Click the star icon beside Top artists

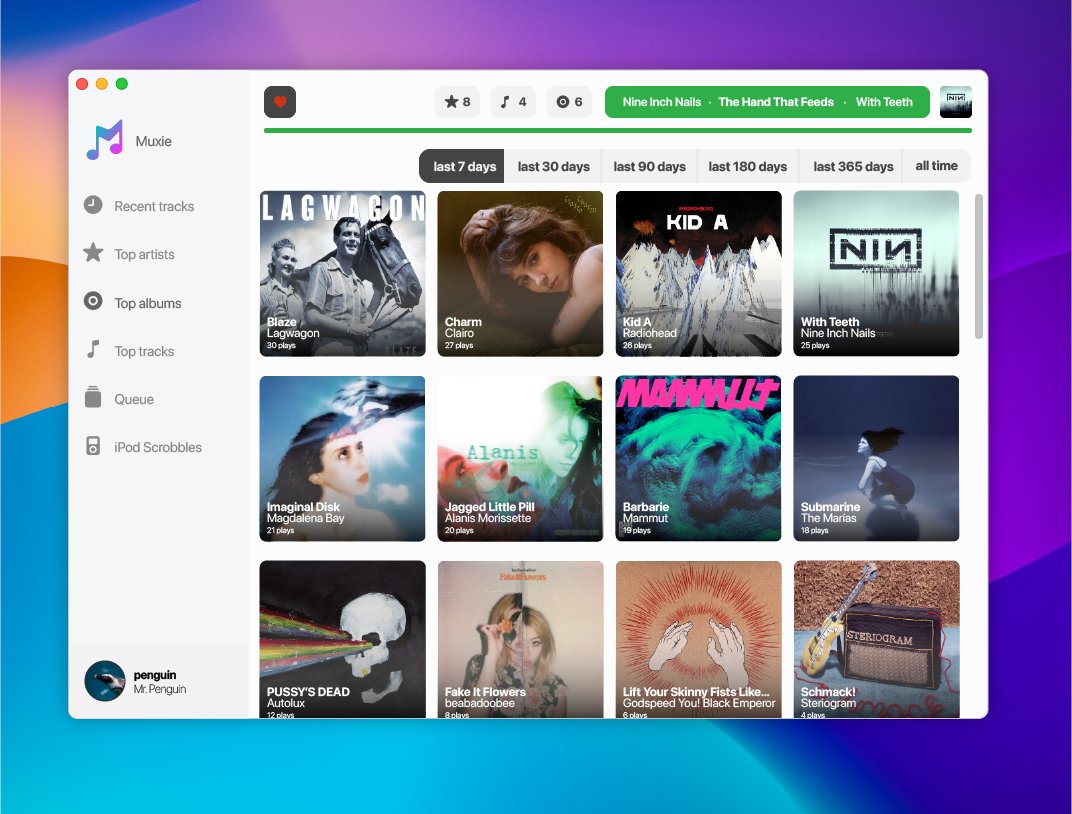[93, 253]
